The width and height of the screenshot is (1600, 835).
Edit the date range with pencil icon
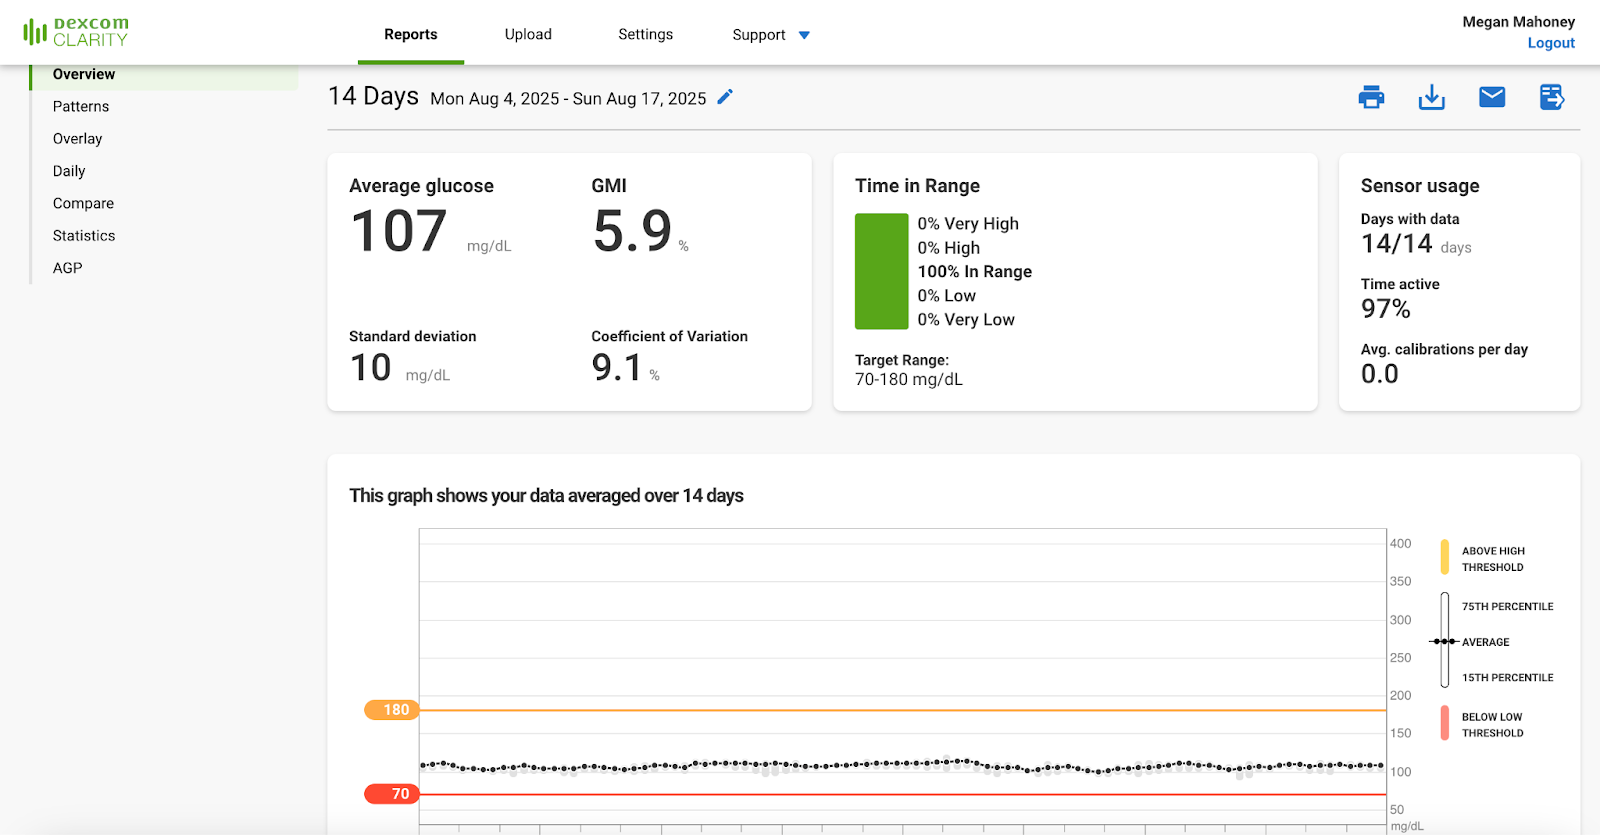pos(725,97)
